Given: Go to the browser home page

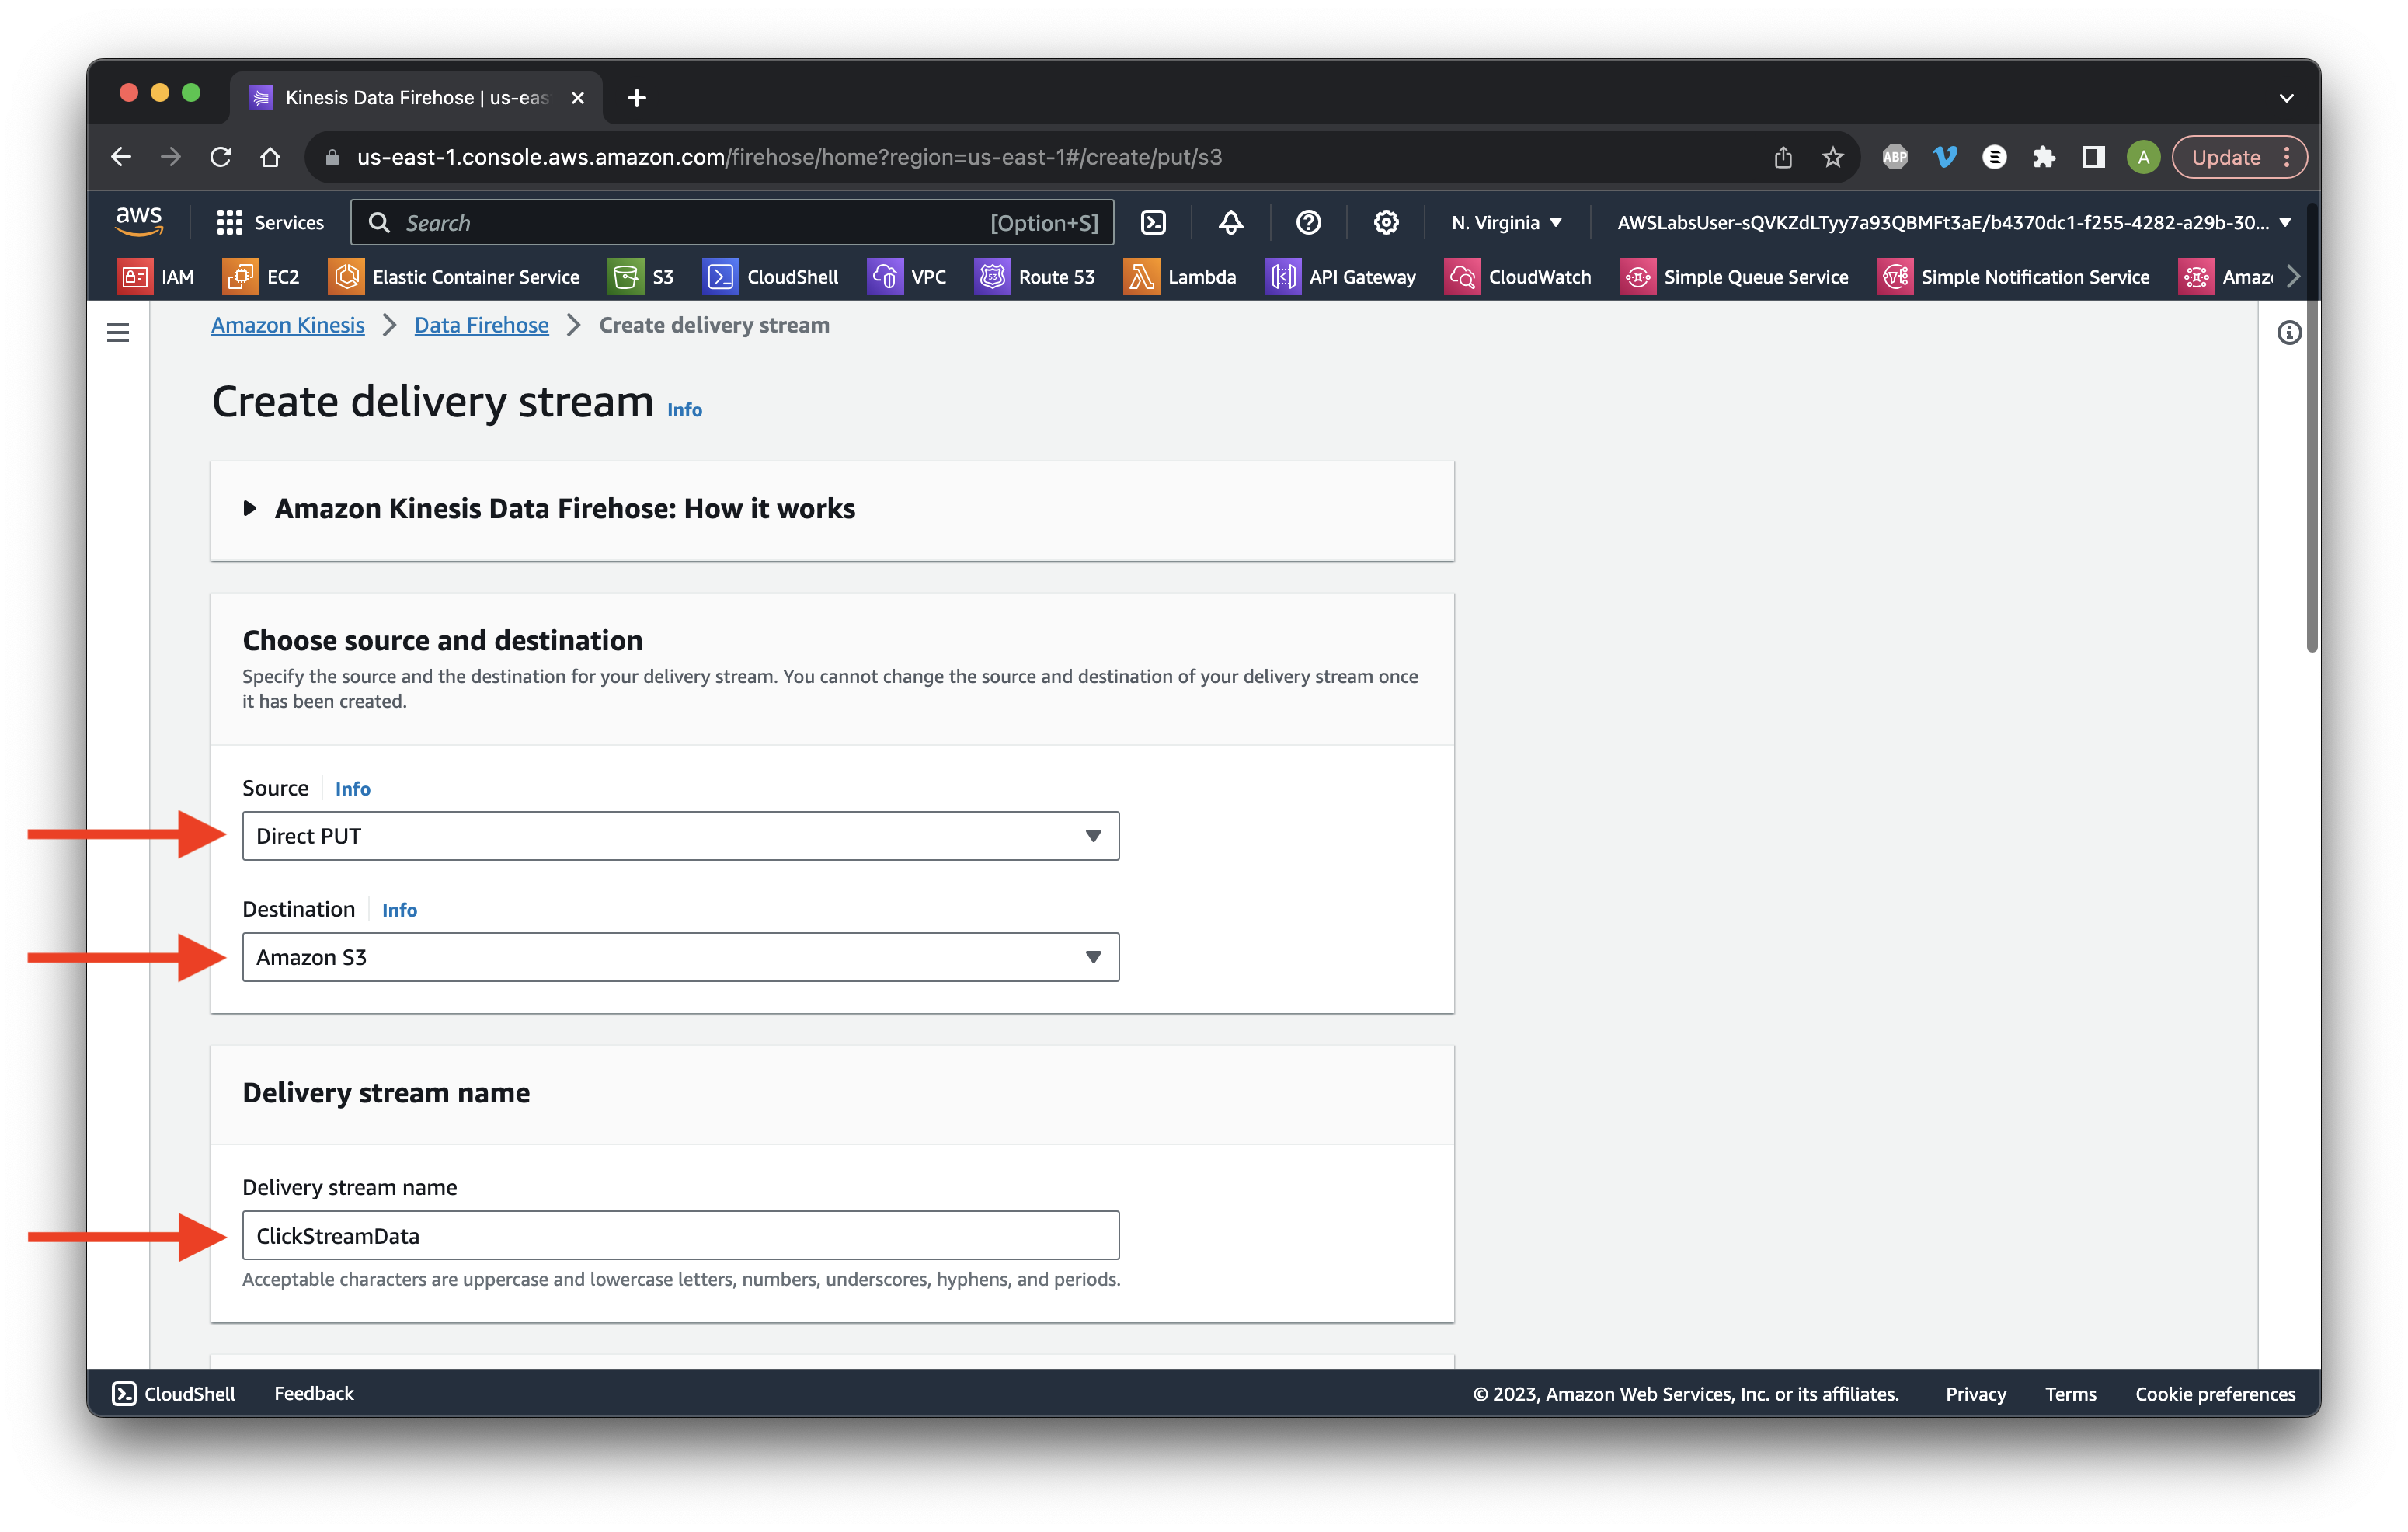Looking at the screenshot, I should click(270, 157).
